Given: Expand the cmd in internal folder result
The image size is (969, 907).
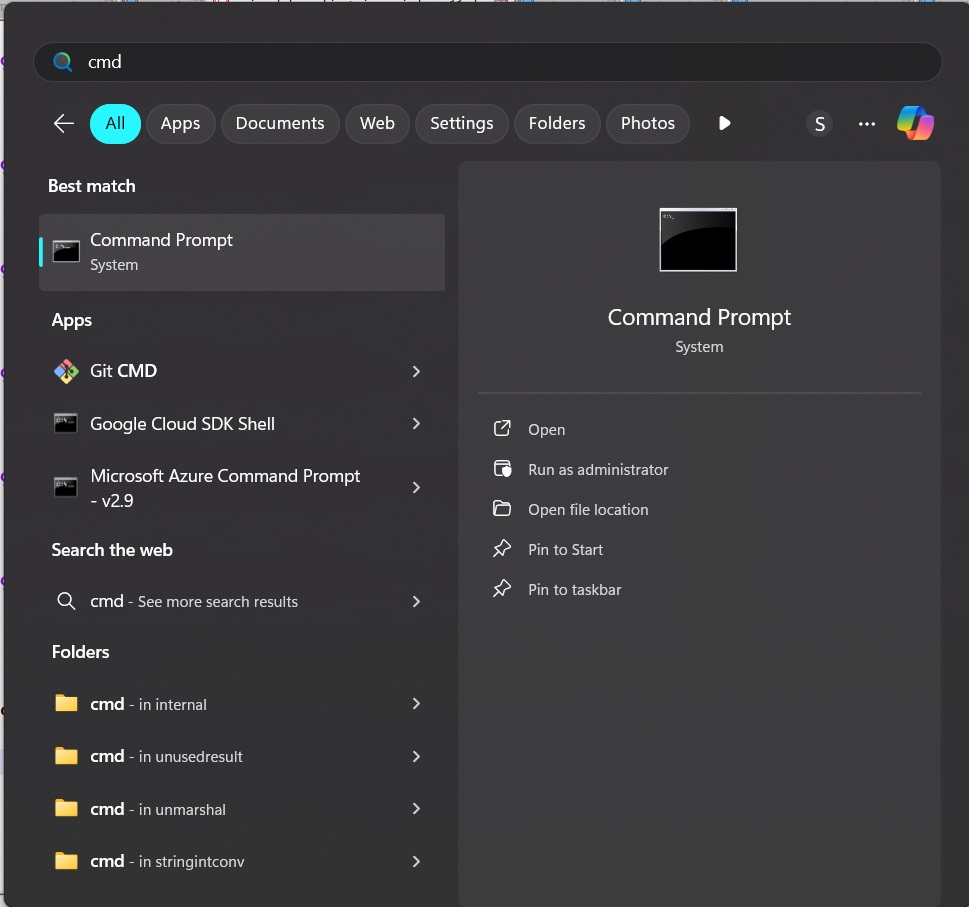Looking at the screenshot, I should (416, 704).
